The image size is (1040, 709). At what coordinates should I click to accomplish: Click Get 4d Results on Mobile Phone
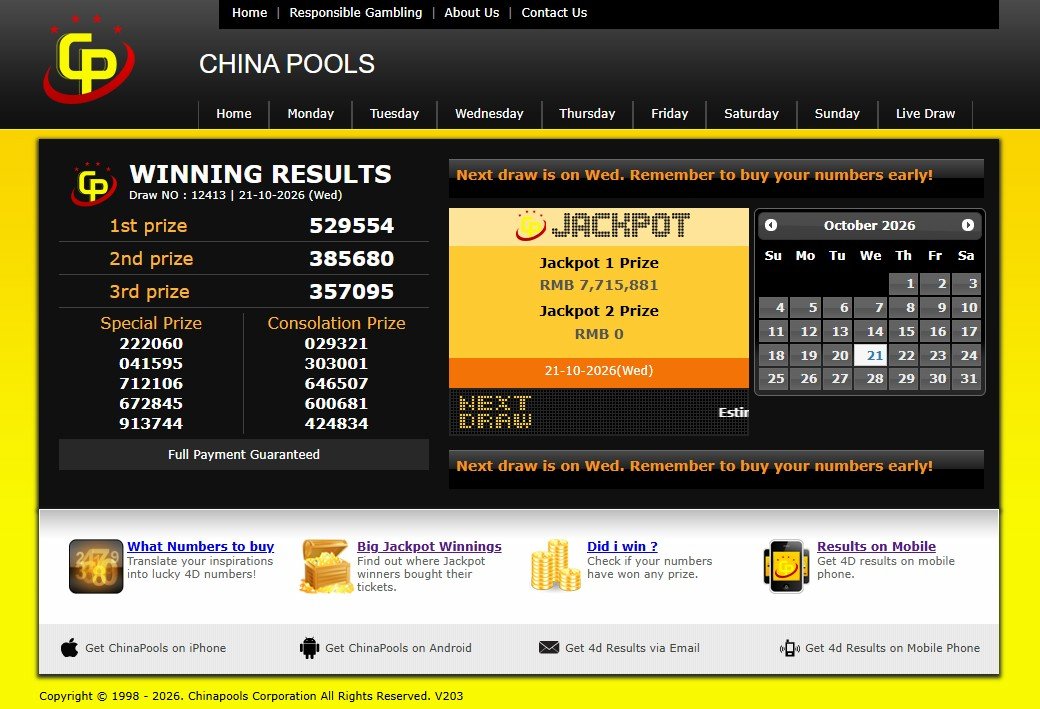892,648
